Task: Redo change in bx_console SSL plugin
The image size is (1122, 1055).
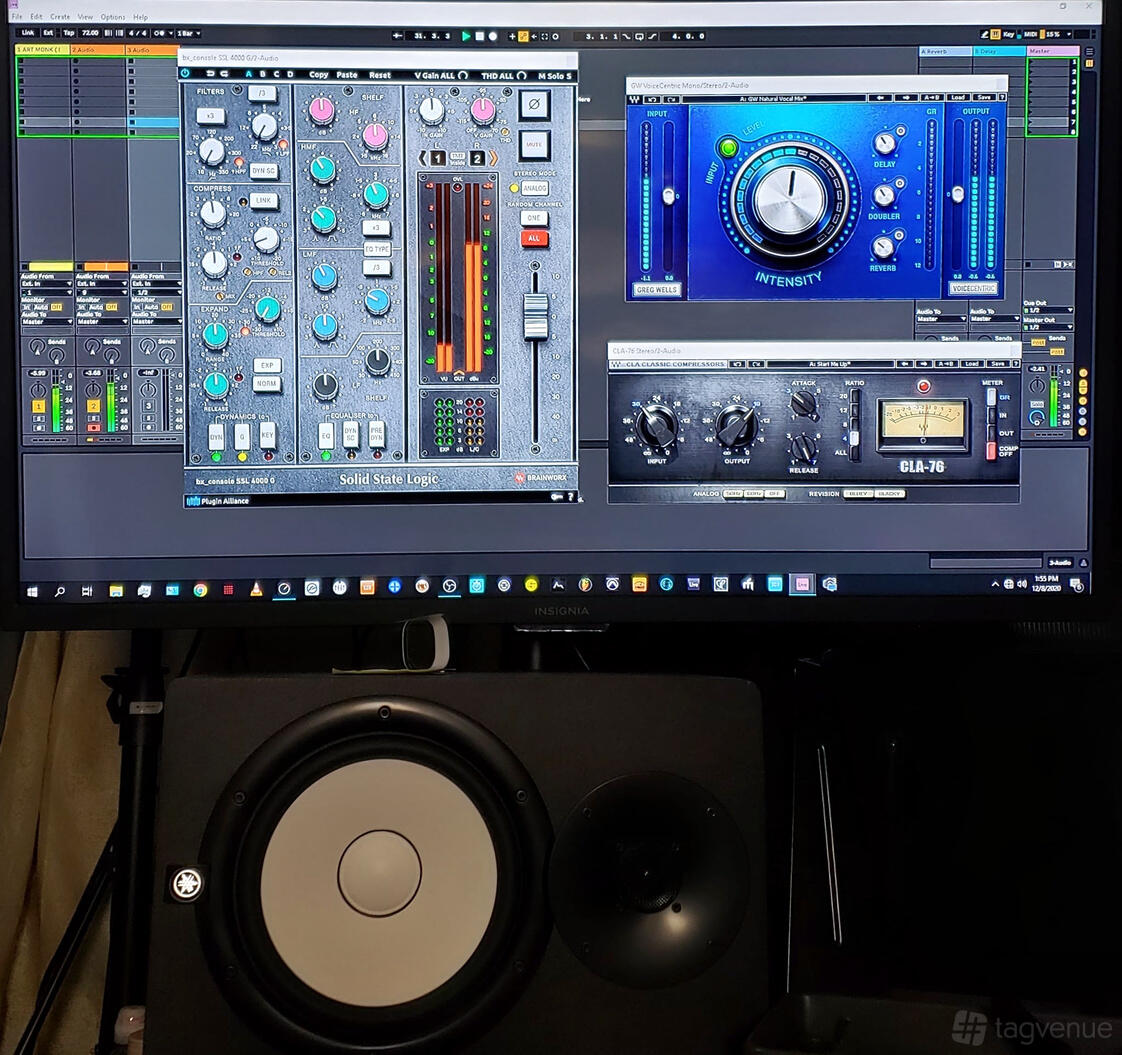Action: tap(224, 74)
